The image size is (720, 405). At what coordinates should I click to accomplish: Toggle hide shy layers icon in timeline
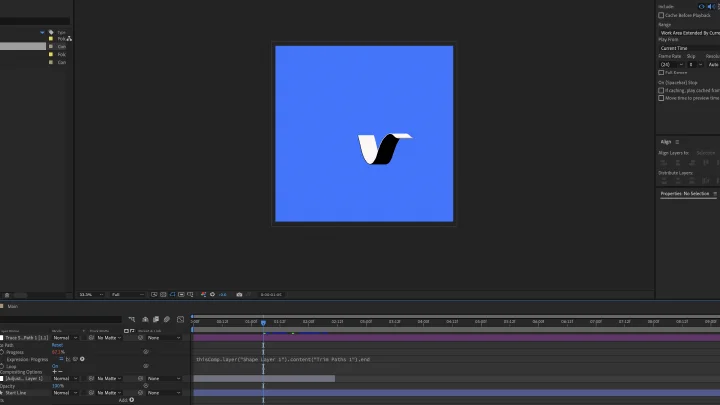tap(145, 320)
